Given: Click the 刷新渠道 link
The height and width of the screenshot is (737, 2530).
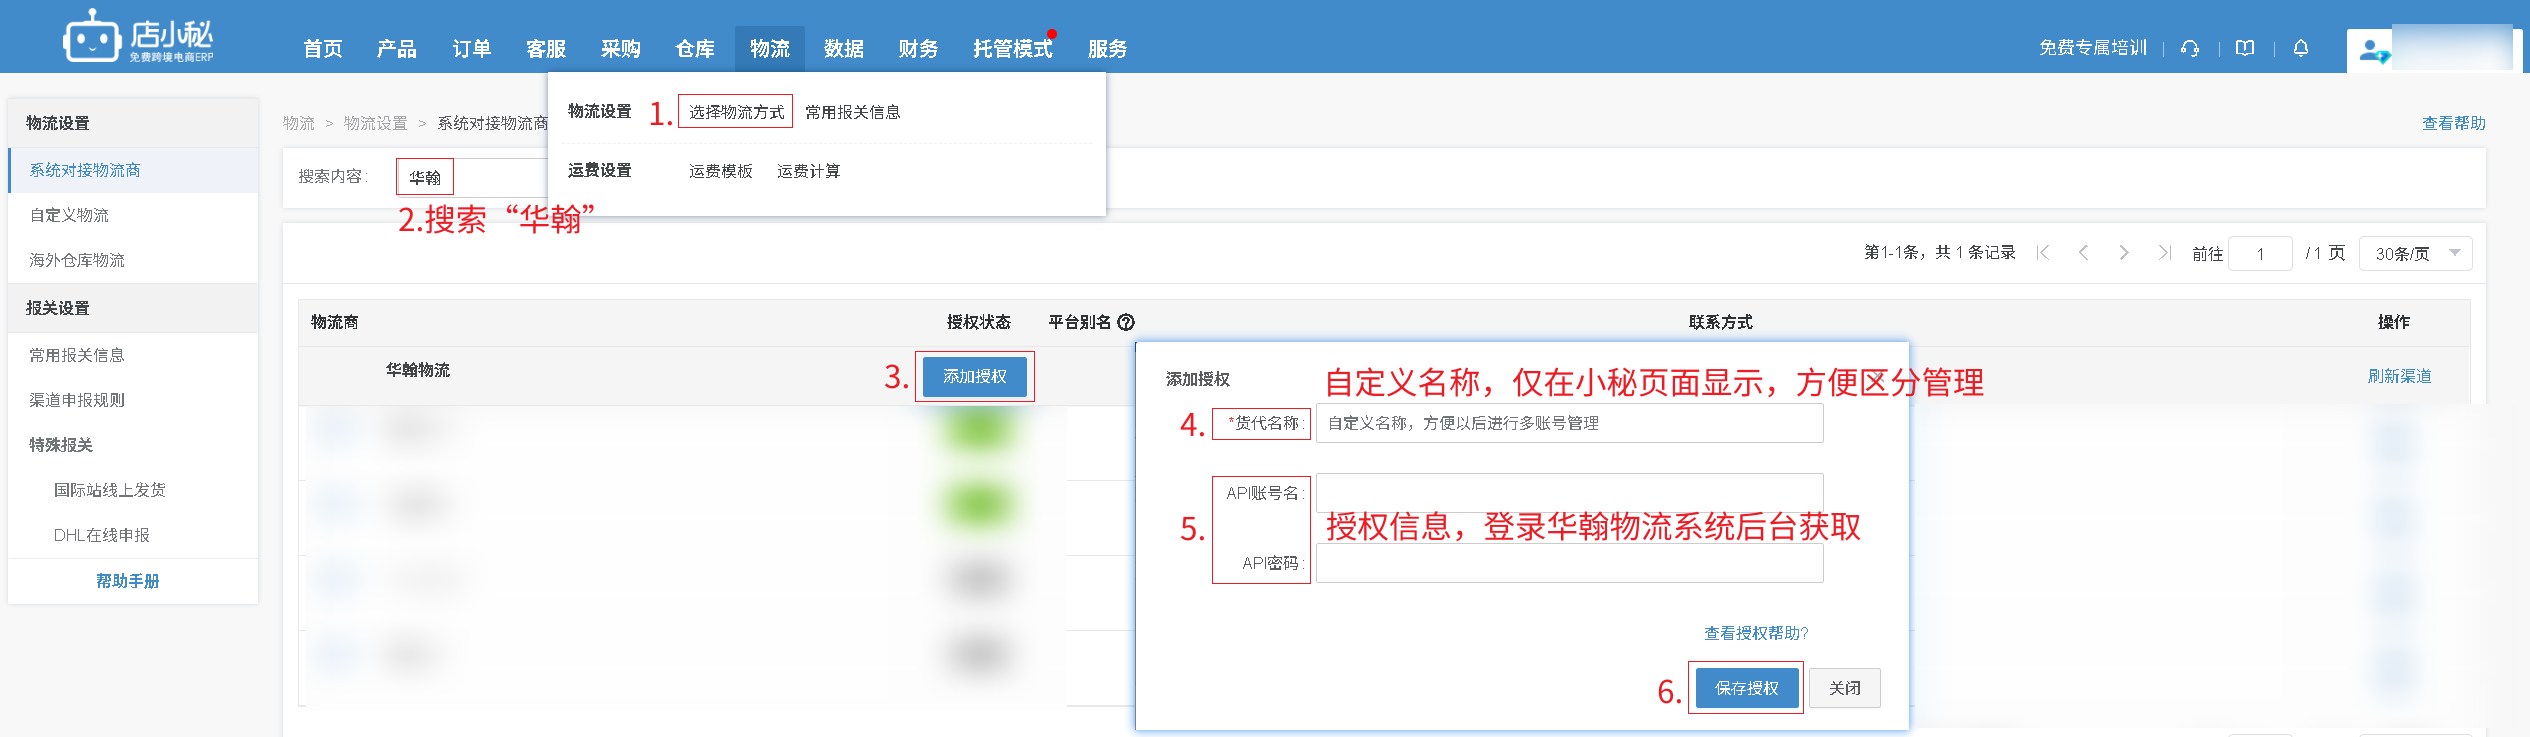Looking at the screenshot, I should pos(2399,376).
